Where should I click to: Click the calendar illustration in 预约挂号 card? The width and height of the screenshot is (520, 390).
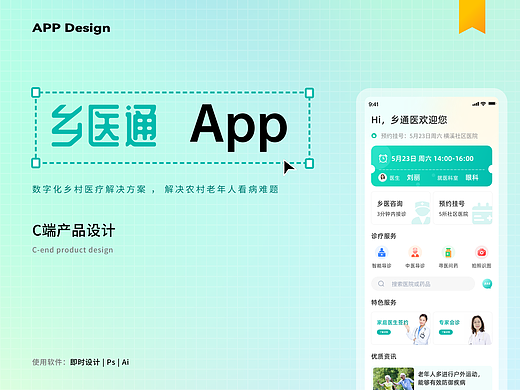[482, 213]
